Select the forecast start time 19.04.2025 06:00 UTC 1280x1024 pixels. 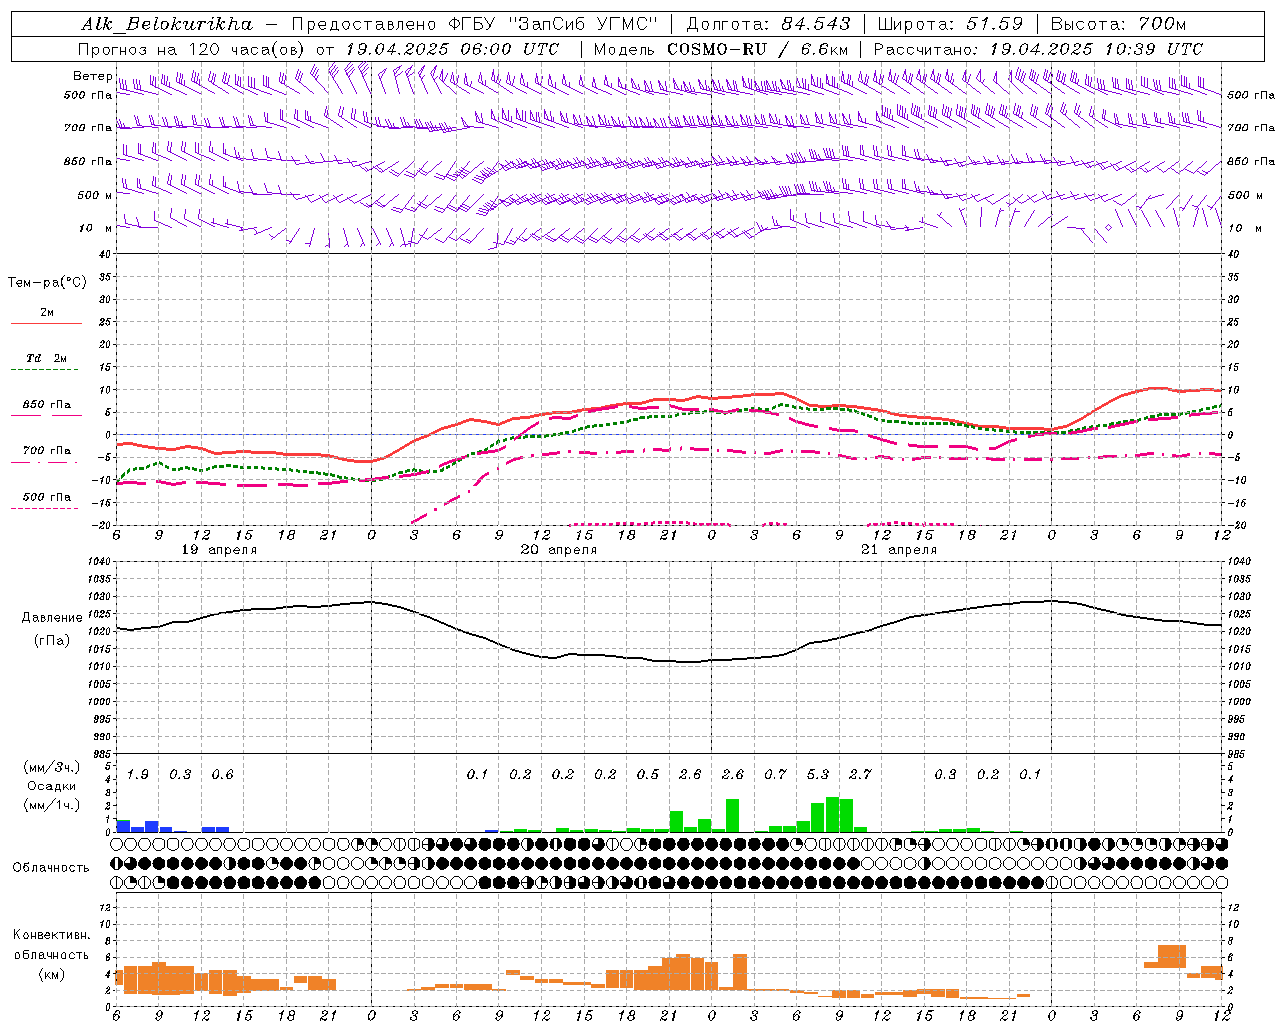point(452,49)
